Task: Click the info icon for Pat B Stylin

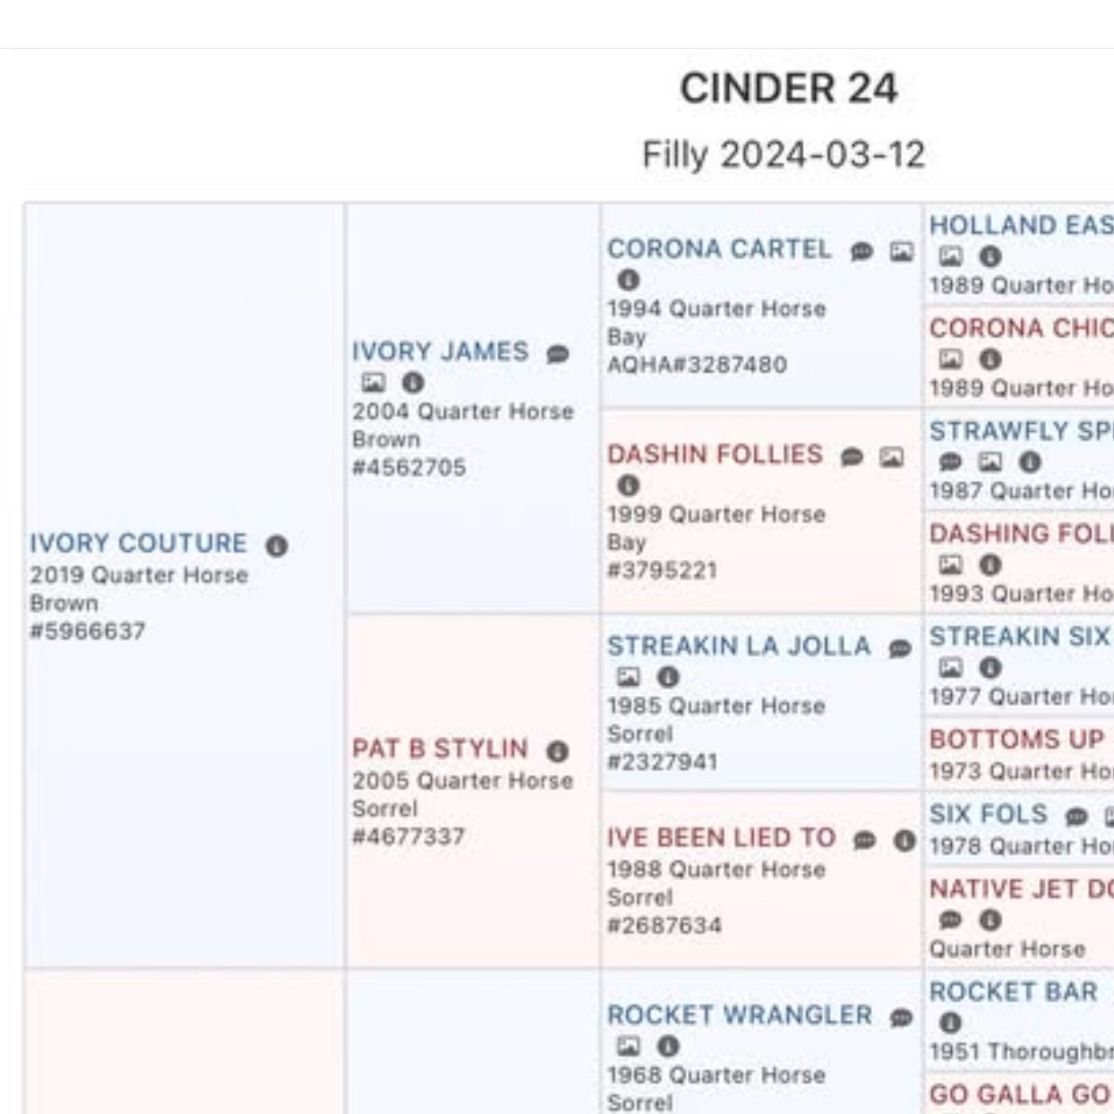Action: point(558,751)
